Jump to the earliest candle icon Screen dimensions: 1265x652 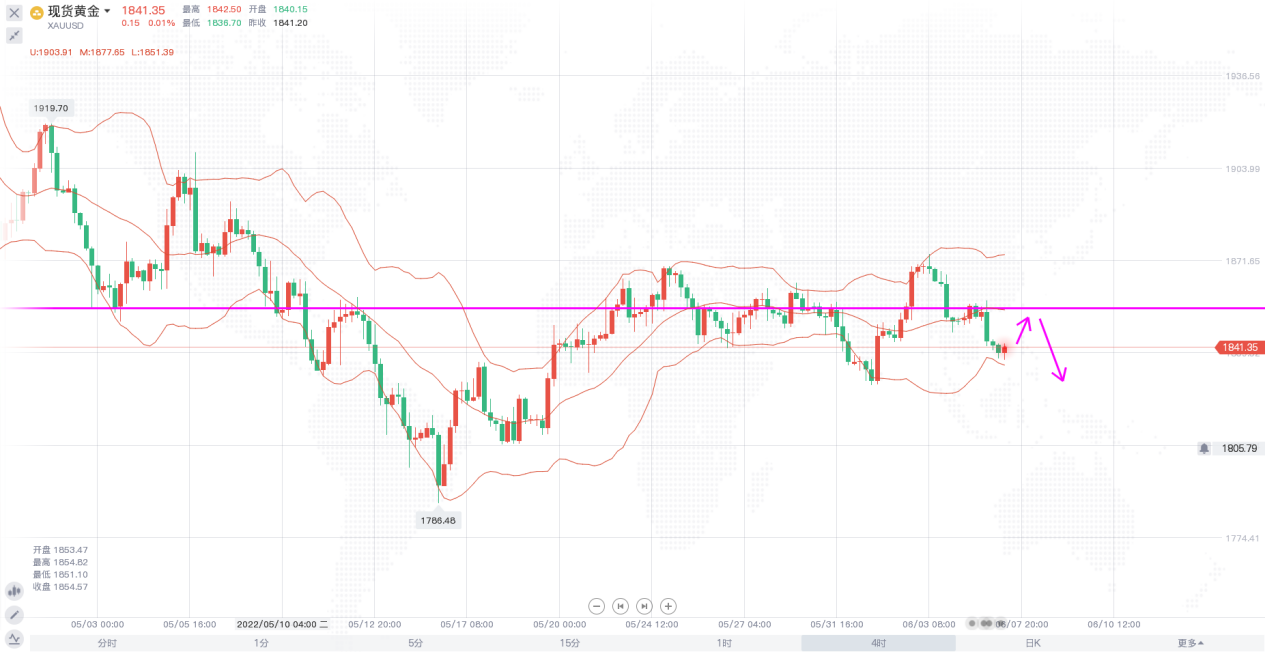pos(620,605)
